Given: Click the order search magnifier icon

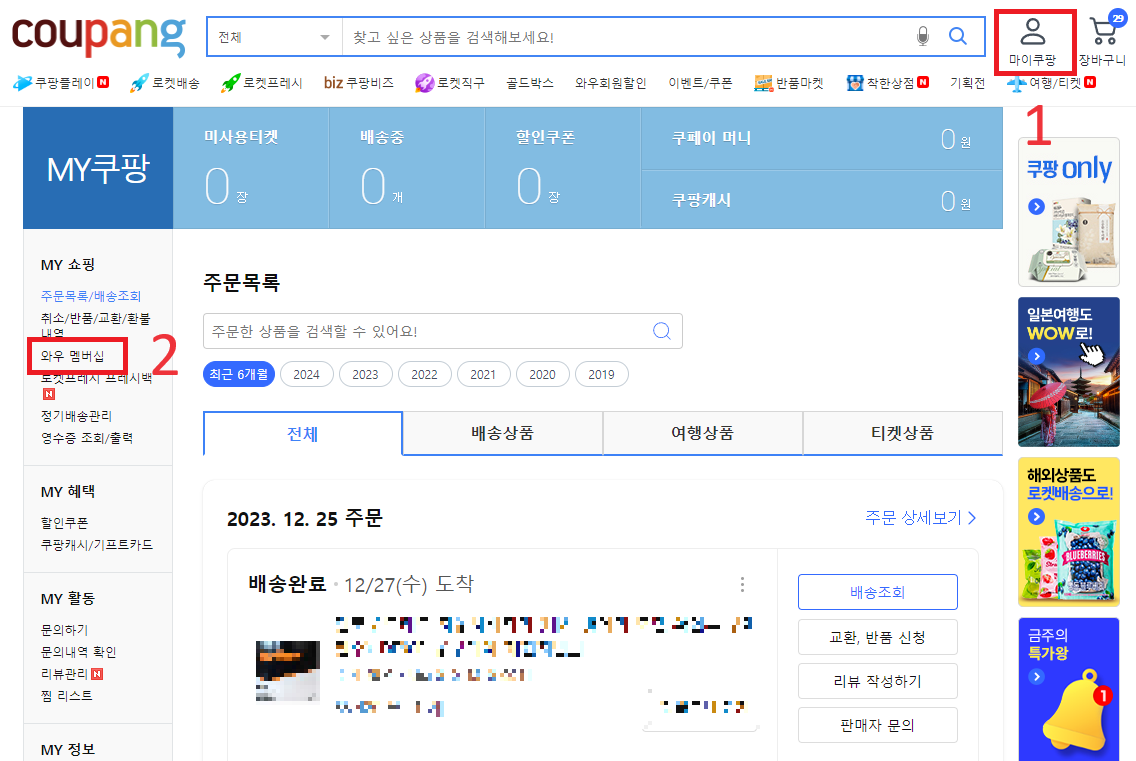Looking at the screenshot, I should point(661,331).
